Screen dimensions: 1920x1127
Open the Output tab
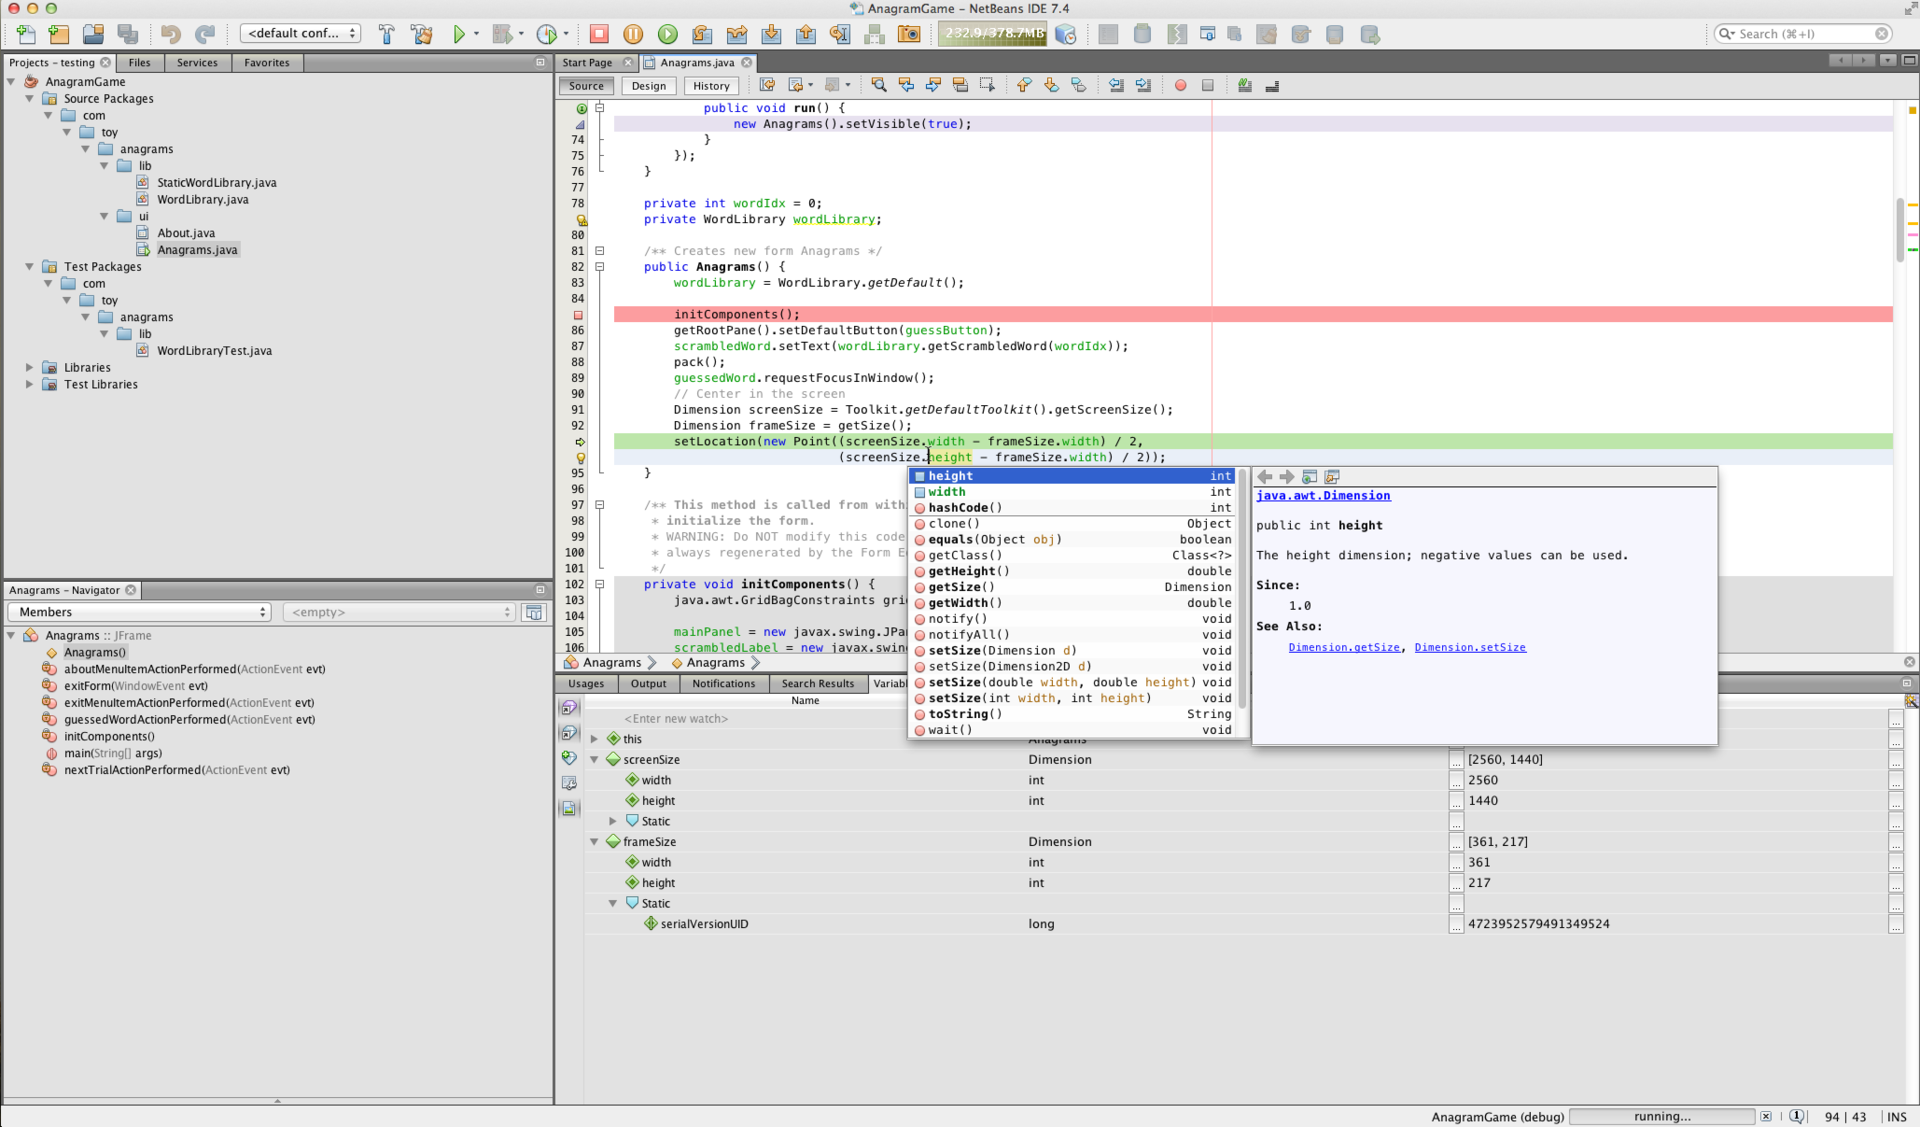click(x=648, y=684)
